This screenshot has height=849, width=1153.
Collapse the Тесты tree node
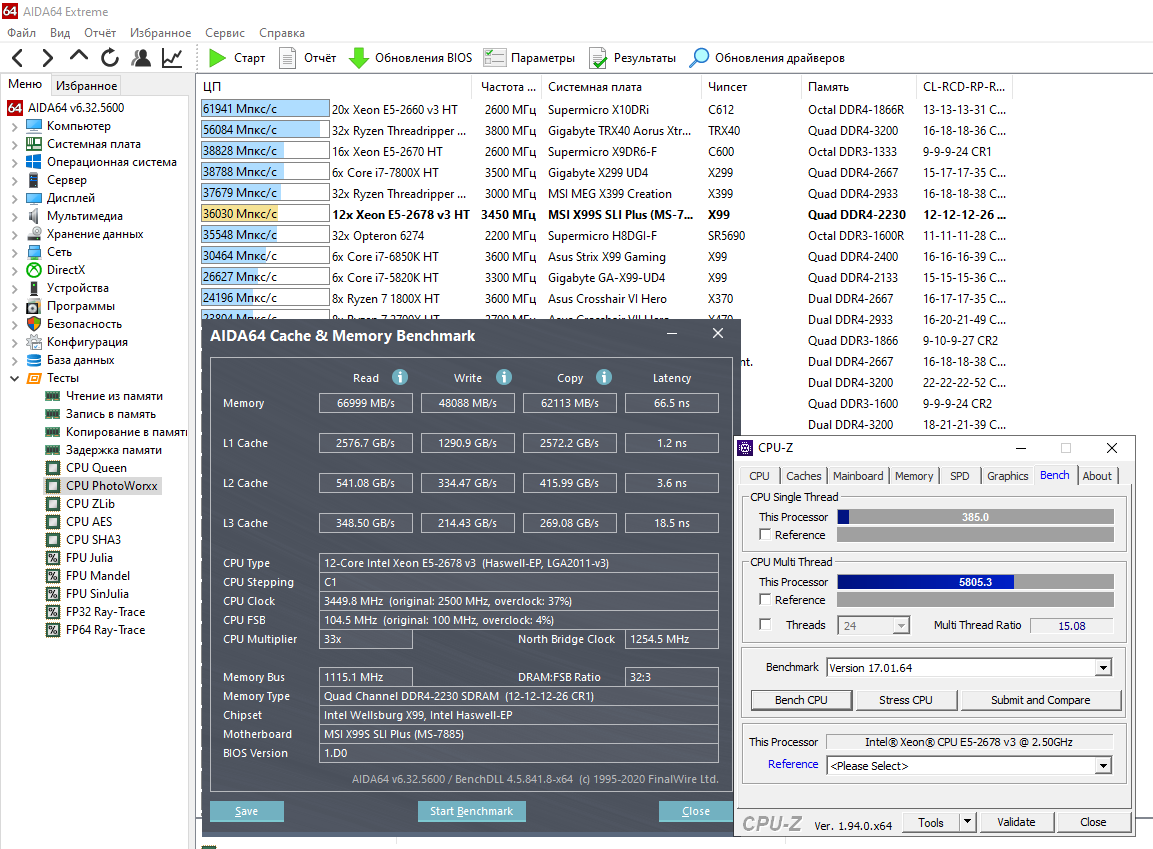tap(14, 379)
